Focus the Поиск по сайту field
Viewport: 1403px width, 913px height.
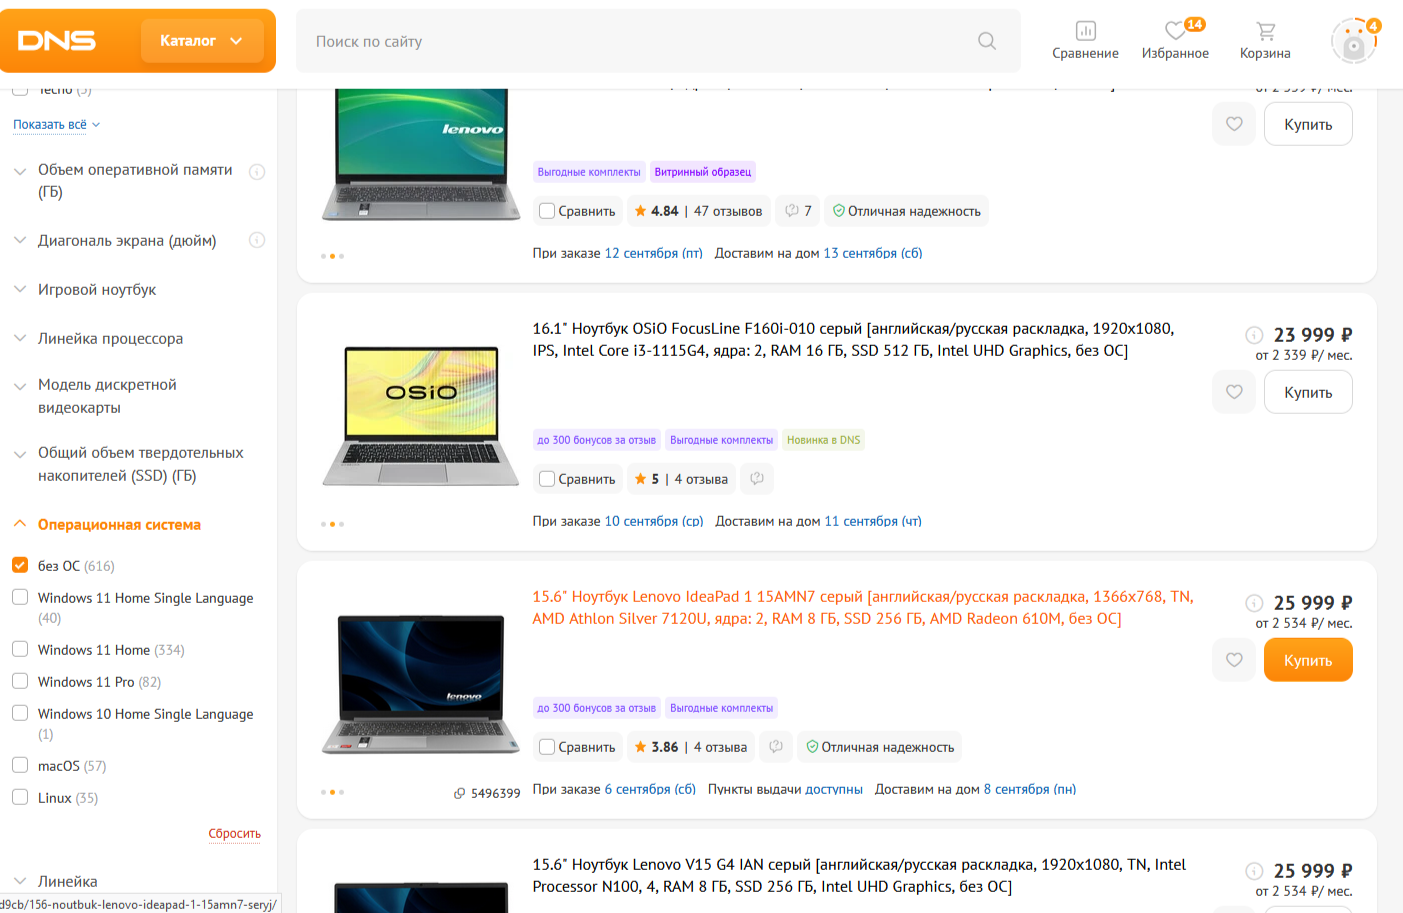640,41
